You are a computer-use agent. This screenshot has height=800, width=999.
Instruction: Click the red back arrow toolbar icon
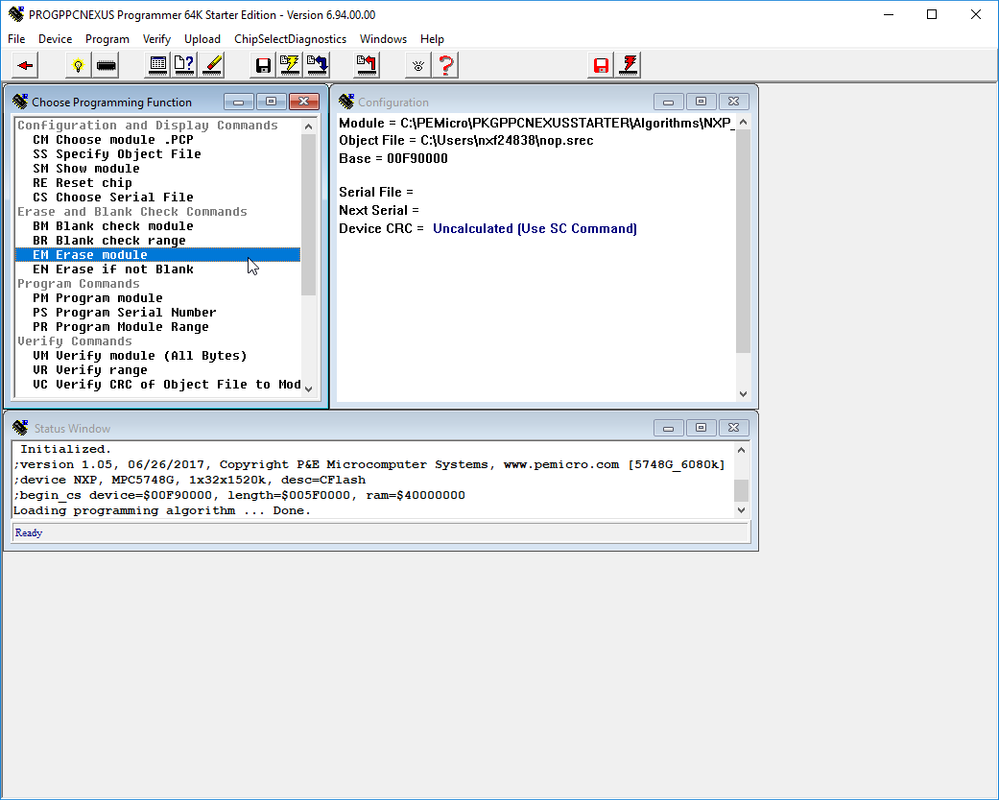25,65
